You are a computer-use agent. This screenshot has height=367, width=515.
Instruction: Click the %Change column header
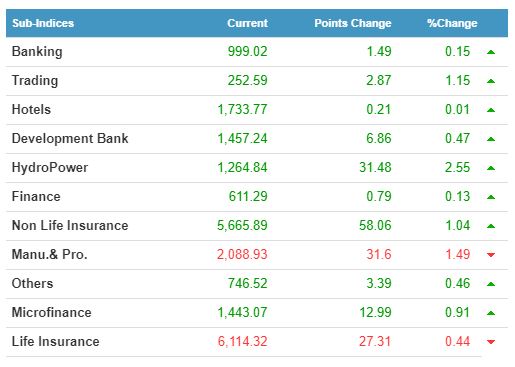click(452, 23)
